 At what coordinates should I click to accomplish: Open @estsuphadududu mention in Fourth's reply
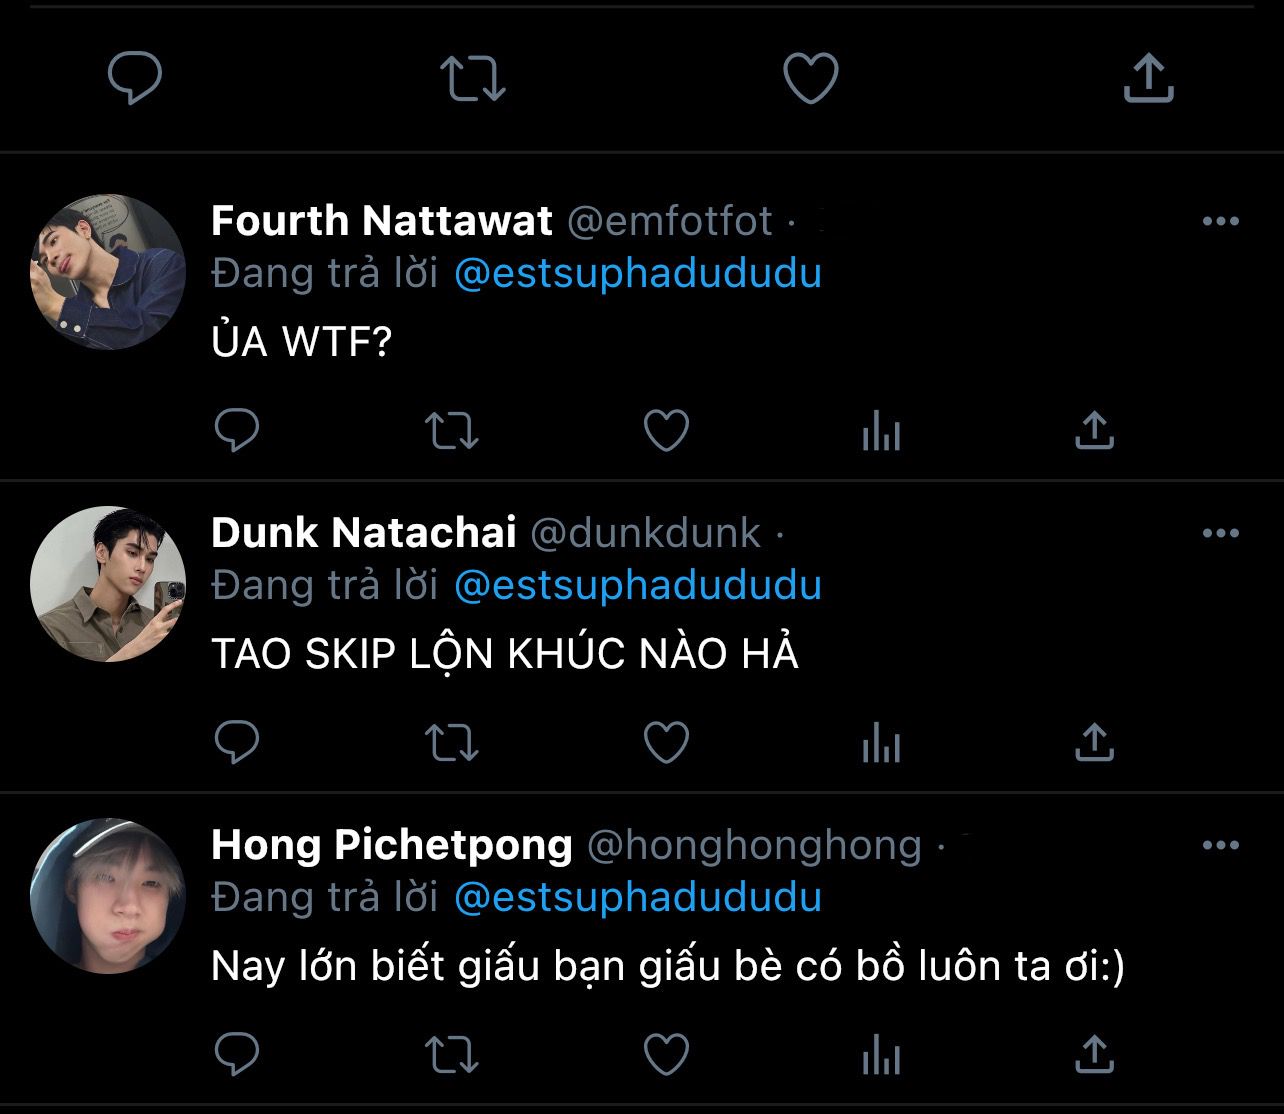click(637, 273)
